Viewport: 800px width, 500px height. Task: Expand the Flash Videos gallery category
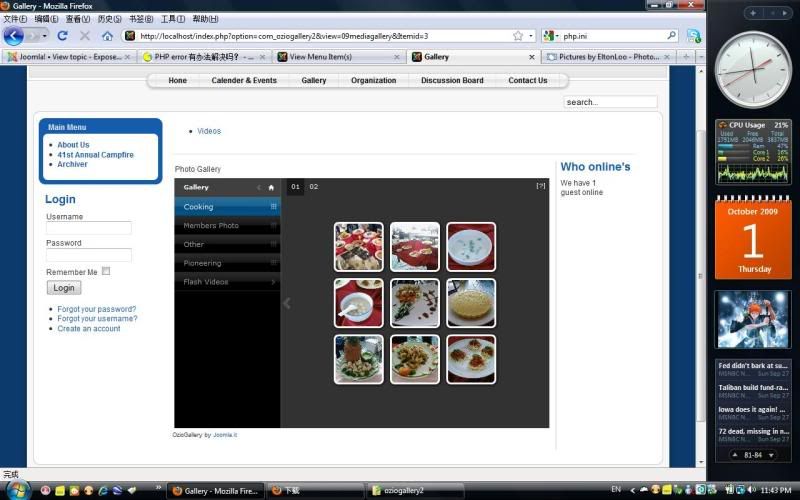227,282
